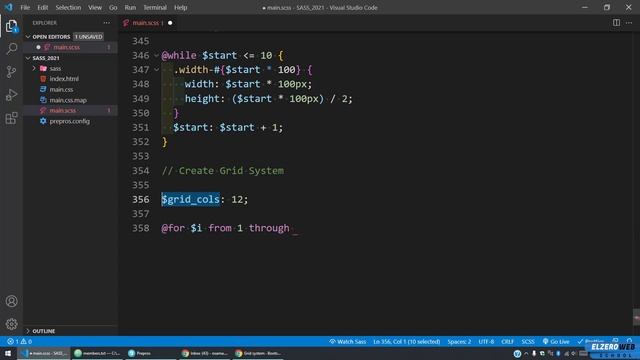Fold the .width block at line 347
The width and height of the screenshot is (640, 360).
click(156, 70)
